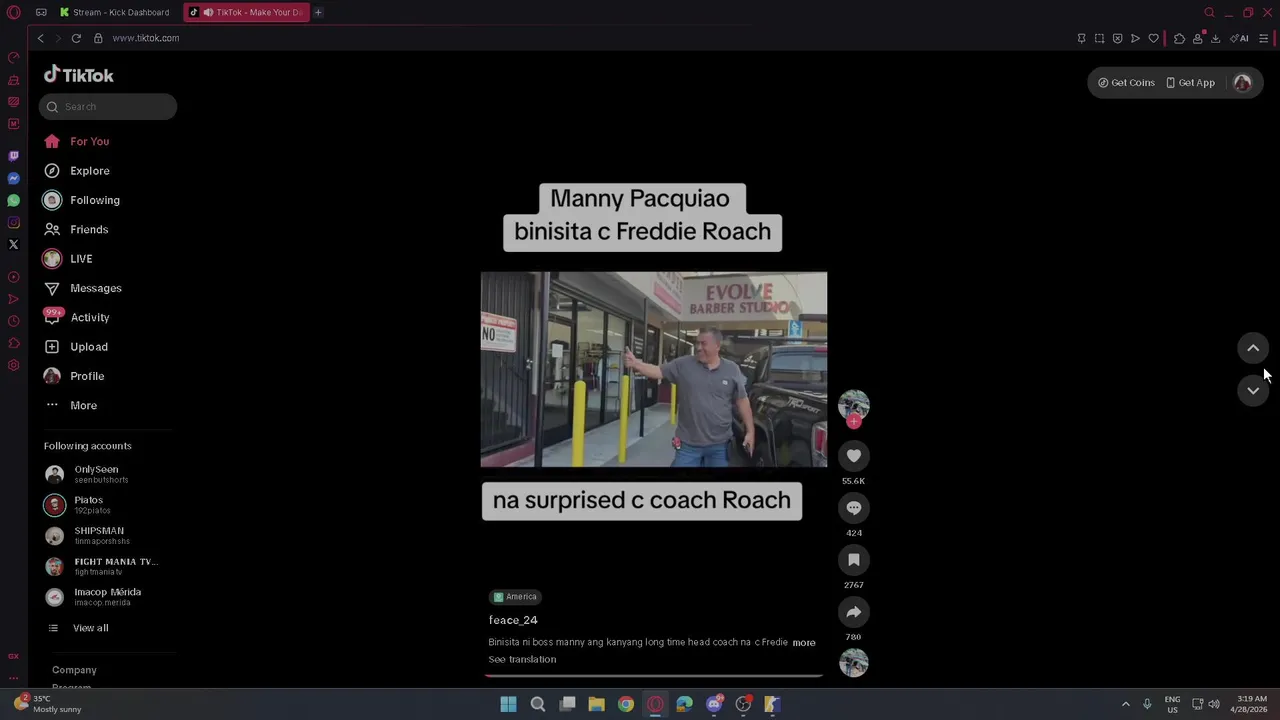Screen dimensions: 1280x720
Task: Go to the next video with down chevron
Action: tap(1253, 391)
